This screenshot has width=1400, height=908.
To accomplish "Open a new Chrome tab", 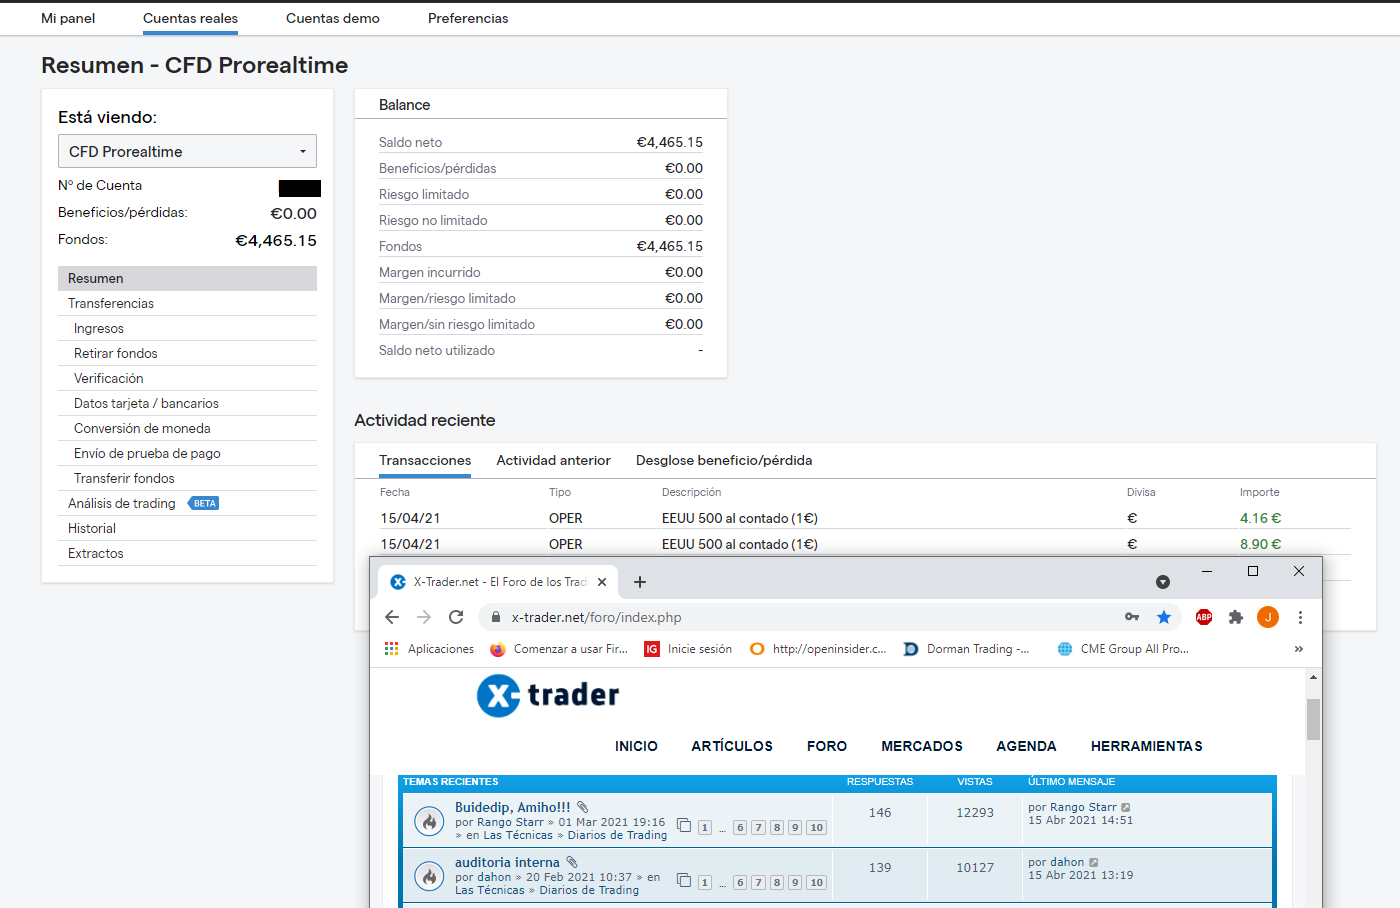I will (640, 582).
